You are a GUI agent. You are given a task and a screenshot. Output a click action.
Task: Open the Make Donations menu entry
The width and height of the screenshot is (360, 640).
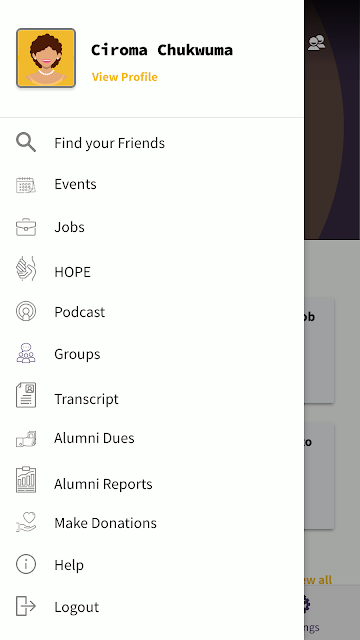(x=152, y=523)
